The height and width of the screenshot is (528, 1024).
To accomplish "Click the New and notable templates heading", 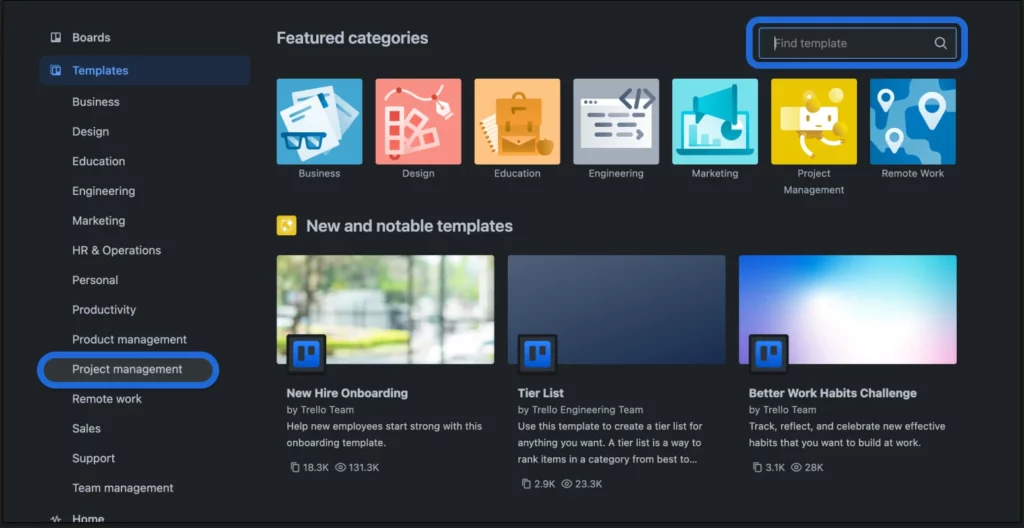I will click(409, 226).
